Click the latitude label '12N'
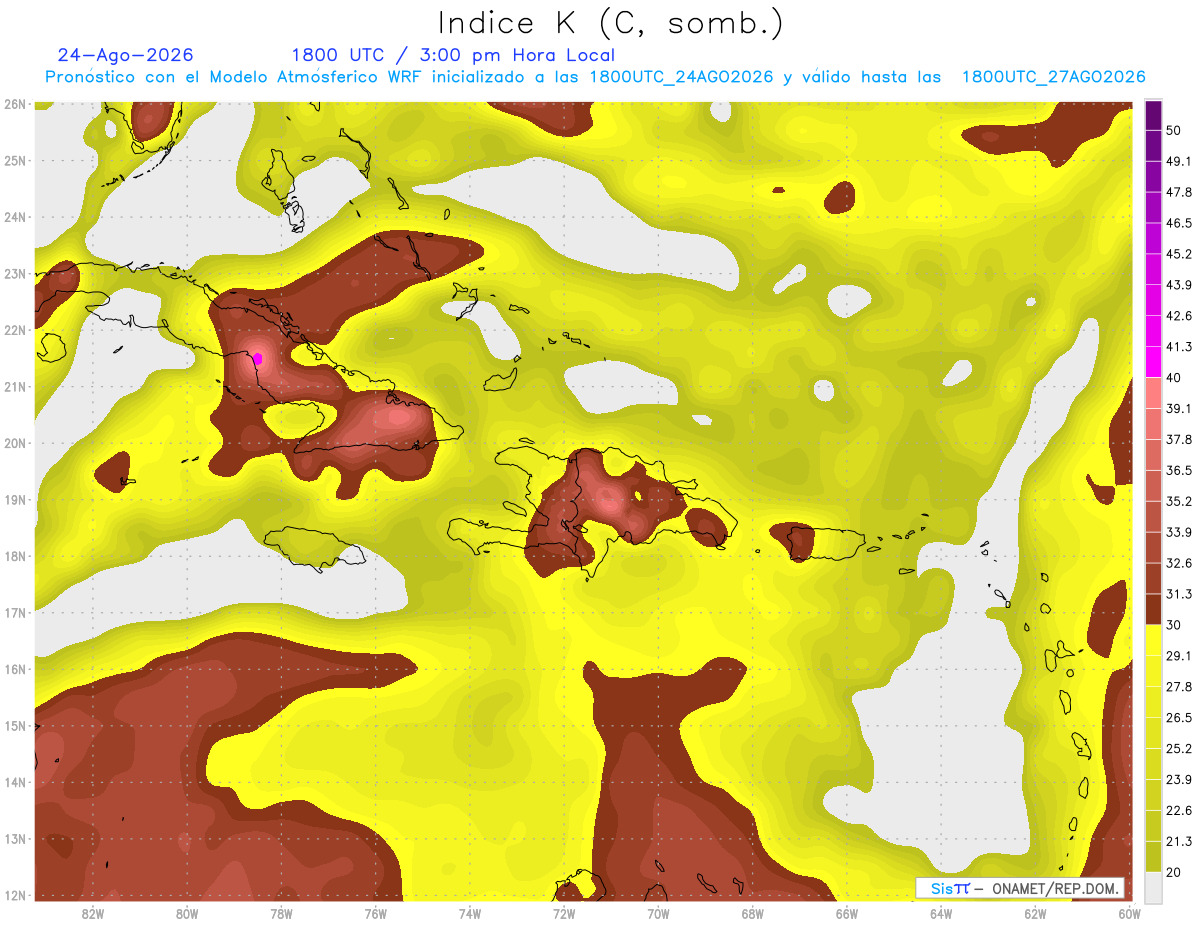 click(15, 895)
